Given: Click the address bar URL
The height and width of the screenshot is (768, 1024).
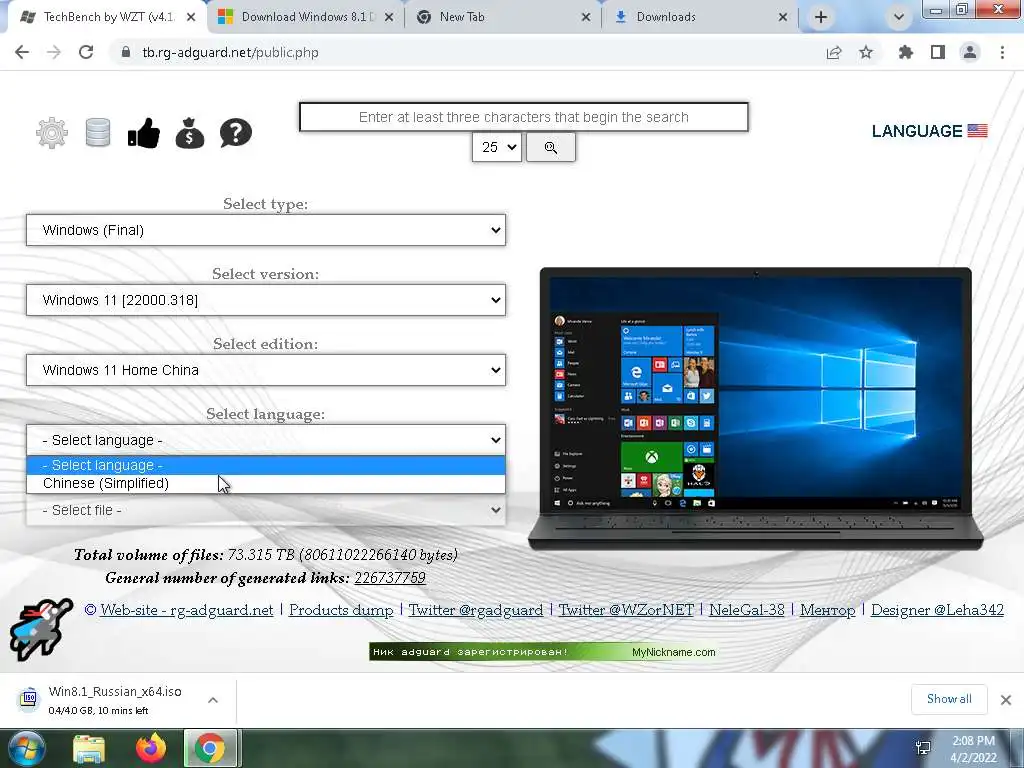Looking at the screenshot, I should [x=231, y=52].
